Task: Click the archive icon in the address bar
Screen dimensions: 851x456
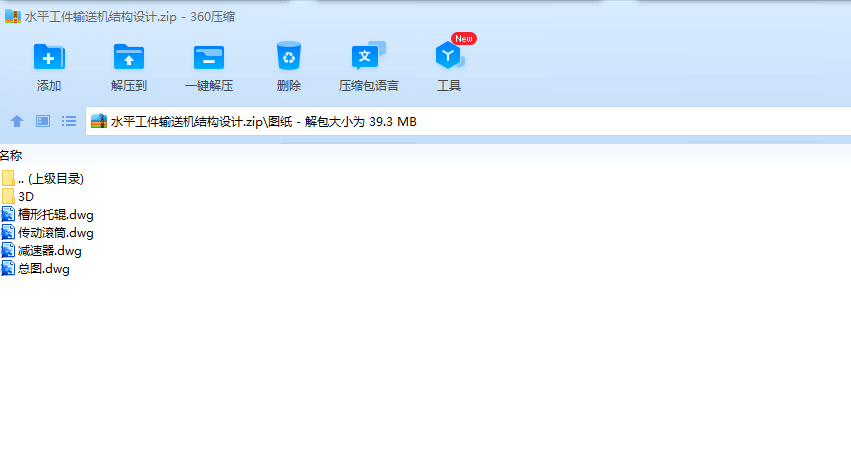Action: click(x=99, y=121)
